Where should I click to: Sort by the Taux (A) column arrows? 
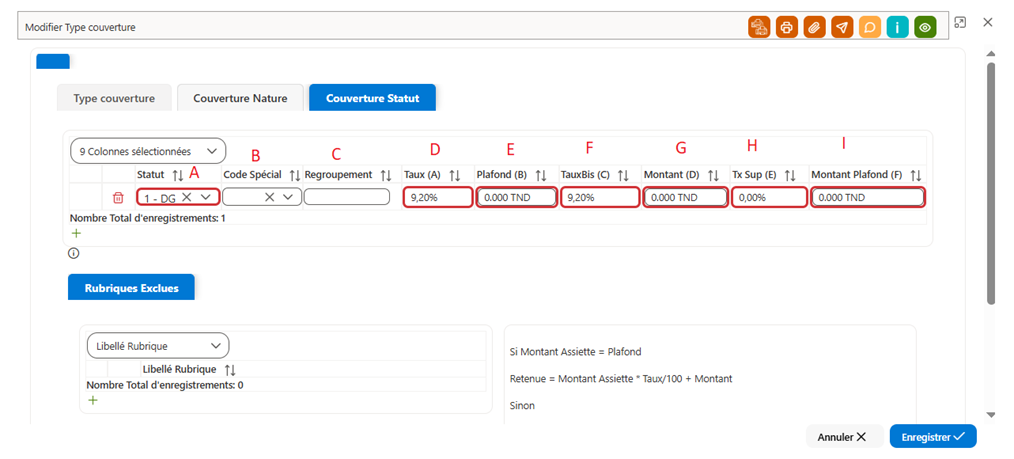click(455, 175)
